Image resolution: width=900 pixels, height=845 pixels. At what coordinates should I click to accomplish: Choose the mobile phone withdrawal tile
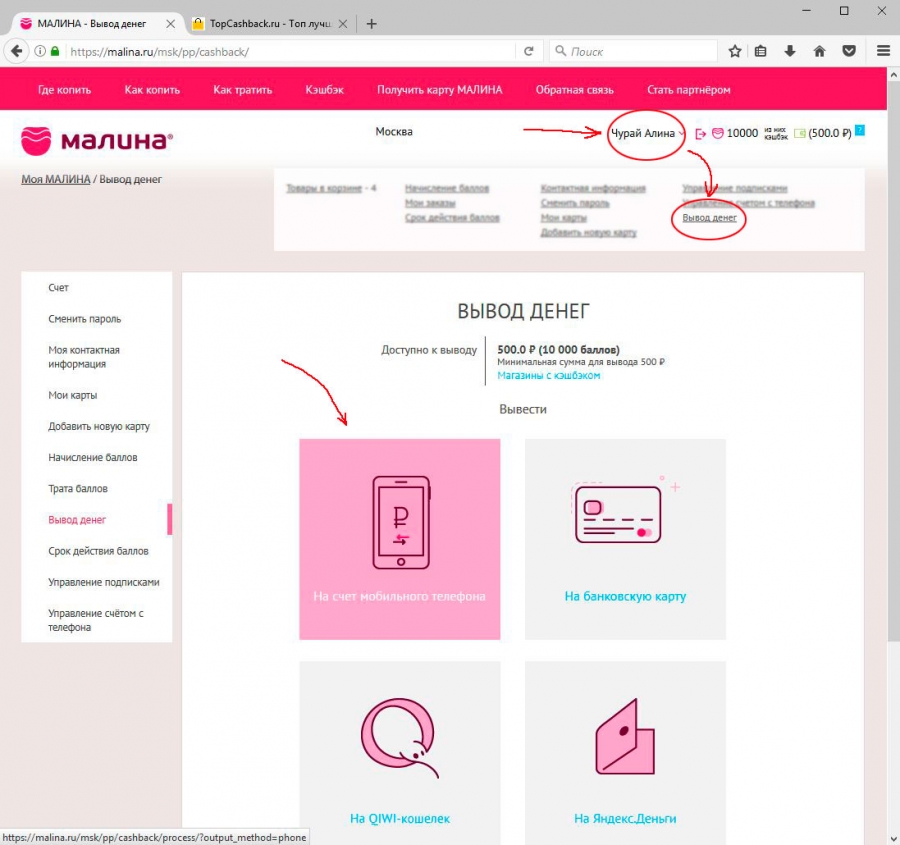[x=399, y=539]
